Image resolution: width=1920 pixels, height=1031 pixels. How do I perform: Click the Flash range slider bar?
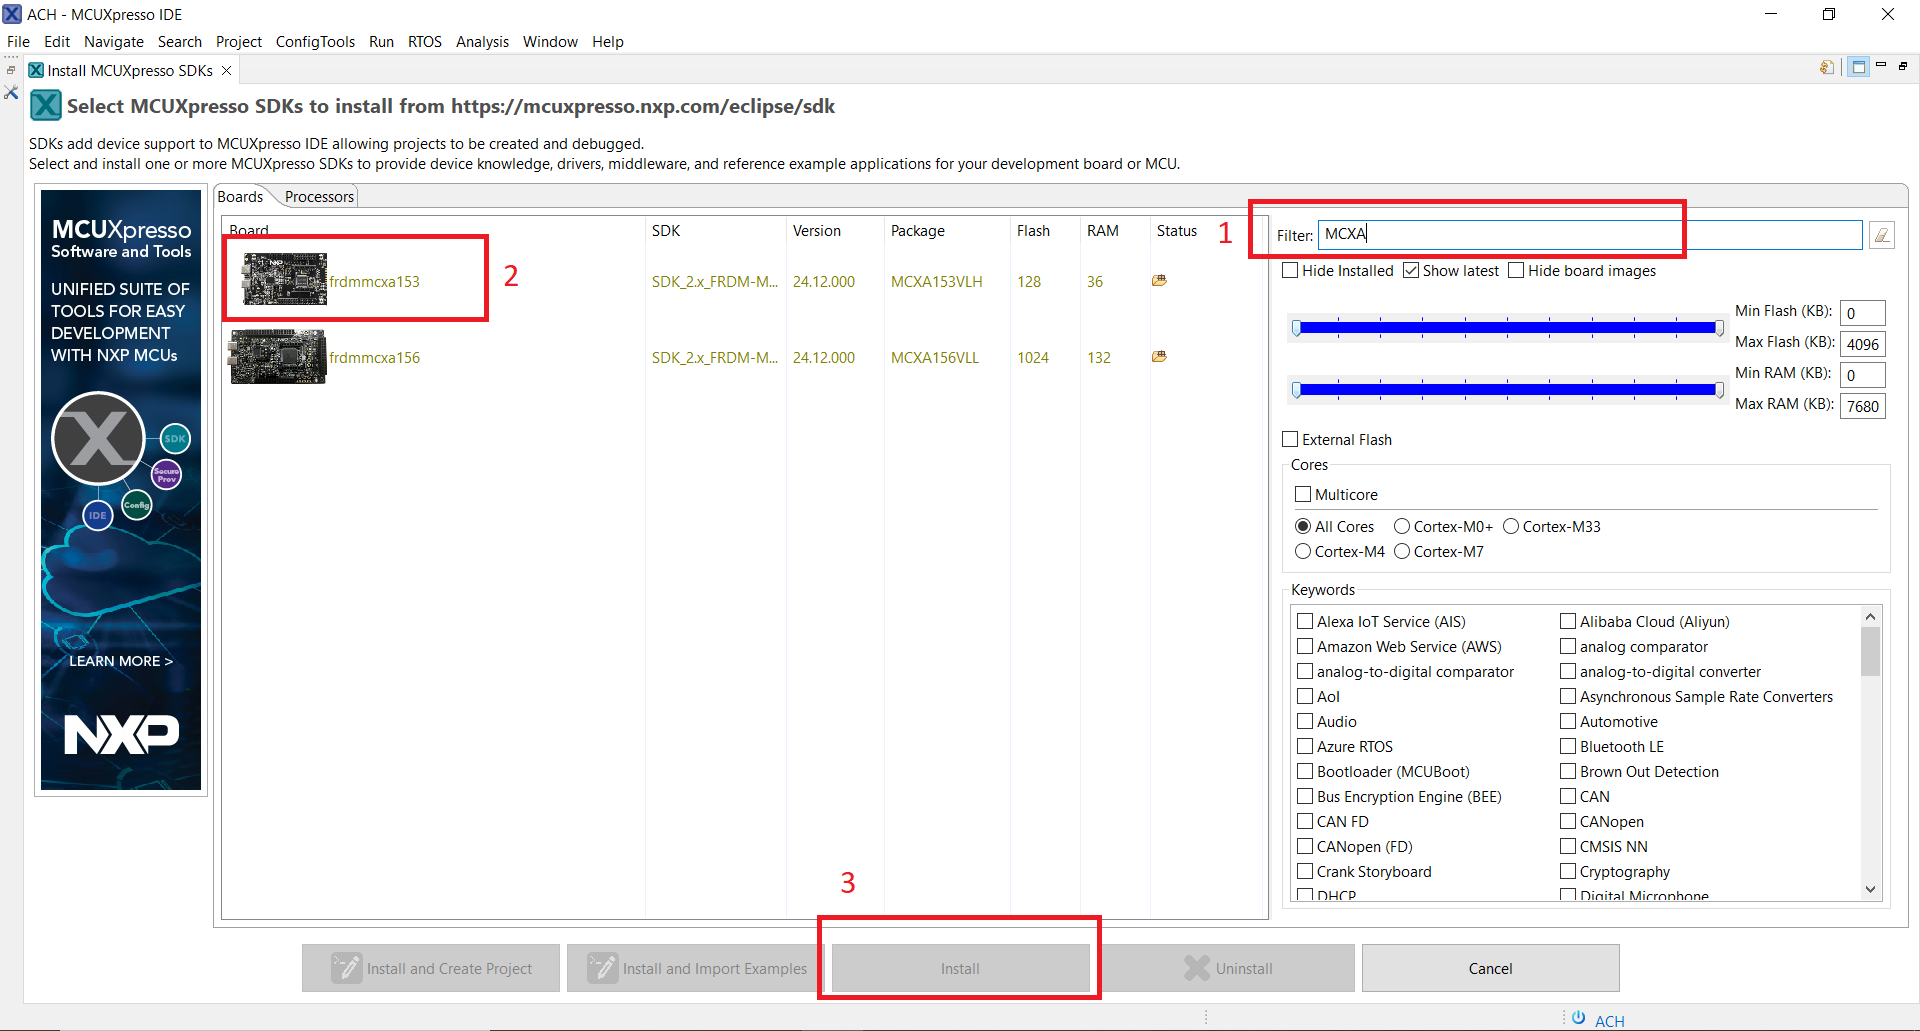[1507, 328]
